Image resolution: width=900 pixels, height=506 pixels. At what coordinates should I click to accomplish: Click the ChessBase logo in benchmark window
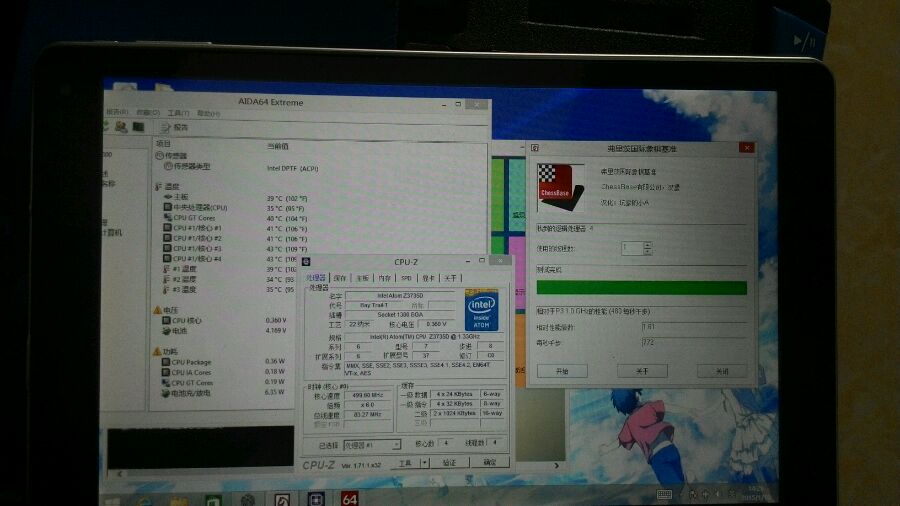560,187
